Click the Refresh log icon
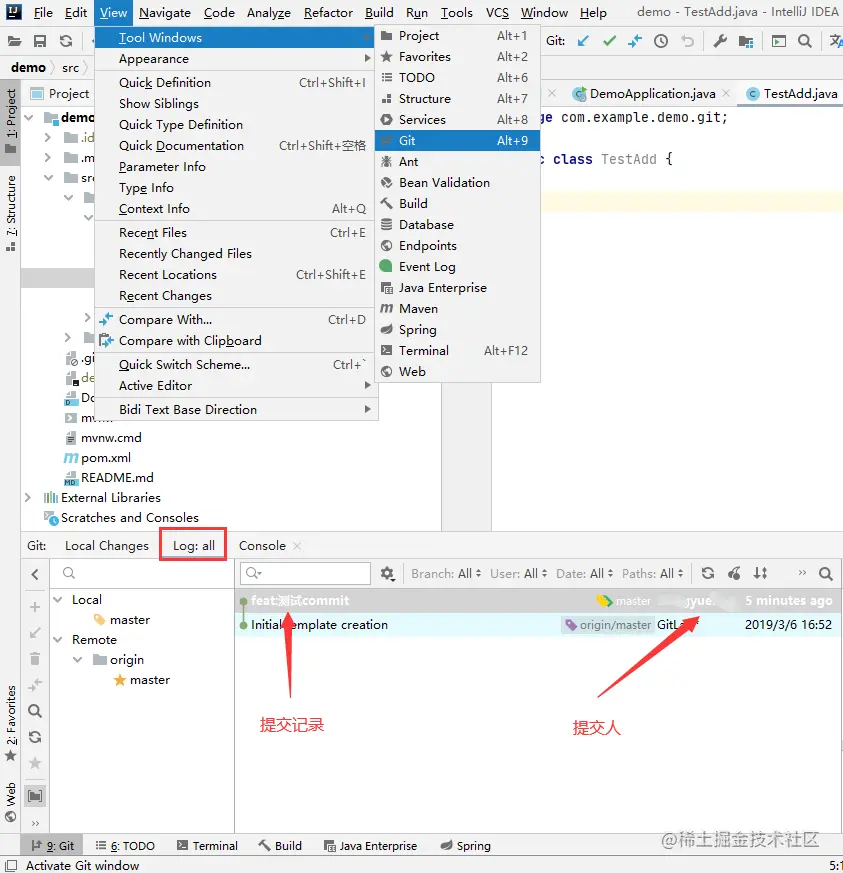The width and height of the screenshot is (843, 873). coord(708,573)
